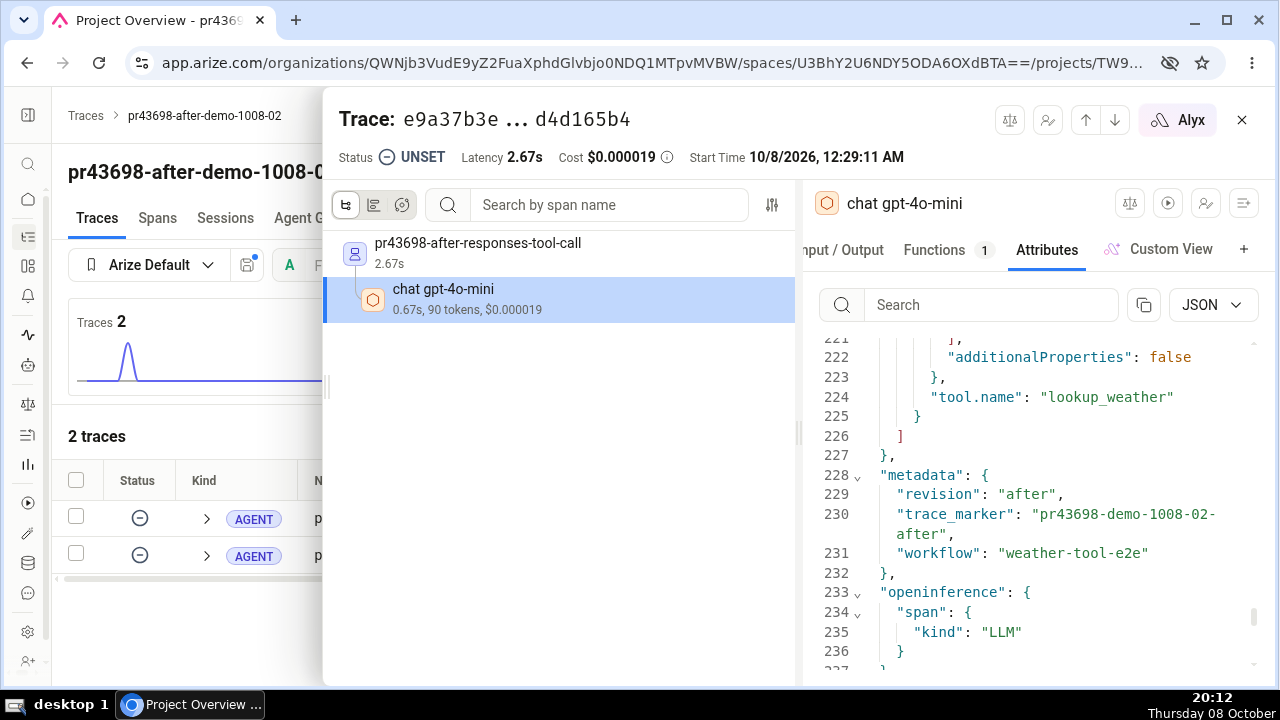Click the attributes Search field
Viewport: 1280px width, 720px height.
(x=990, y=305)
